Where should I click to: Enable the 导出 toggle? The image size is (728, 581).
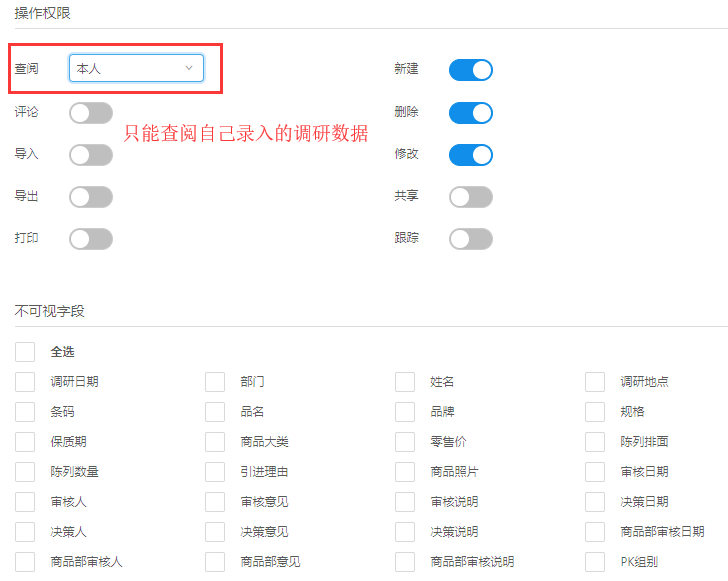coord(91,197)
